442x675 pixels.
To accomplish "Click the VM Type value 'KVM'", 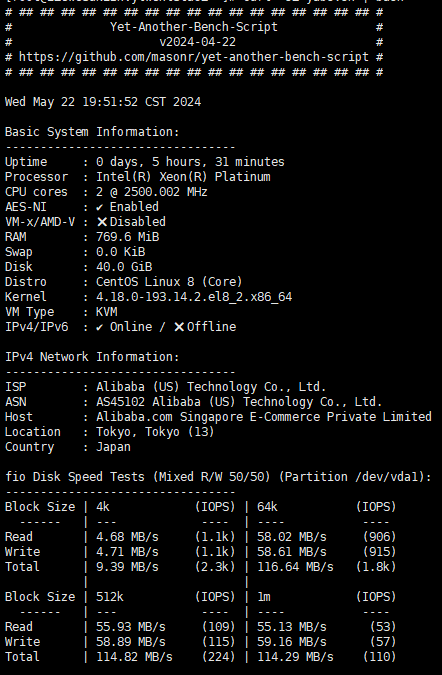I will 106,312.
